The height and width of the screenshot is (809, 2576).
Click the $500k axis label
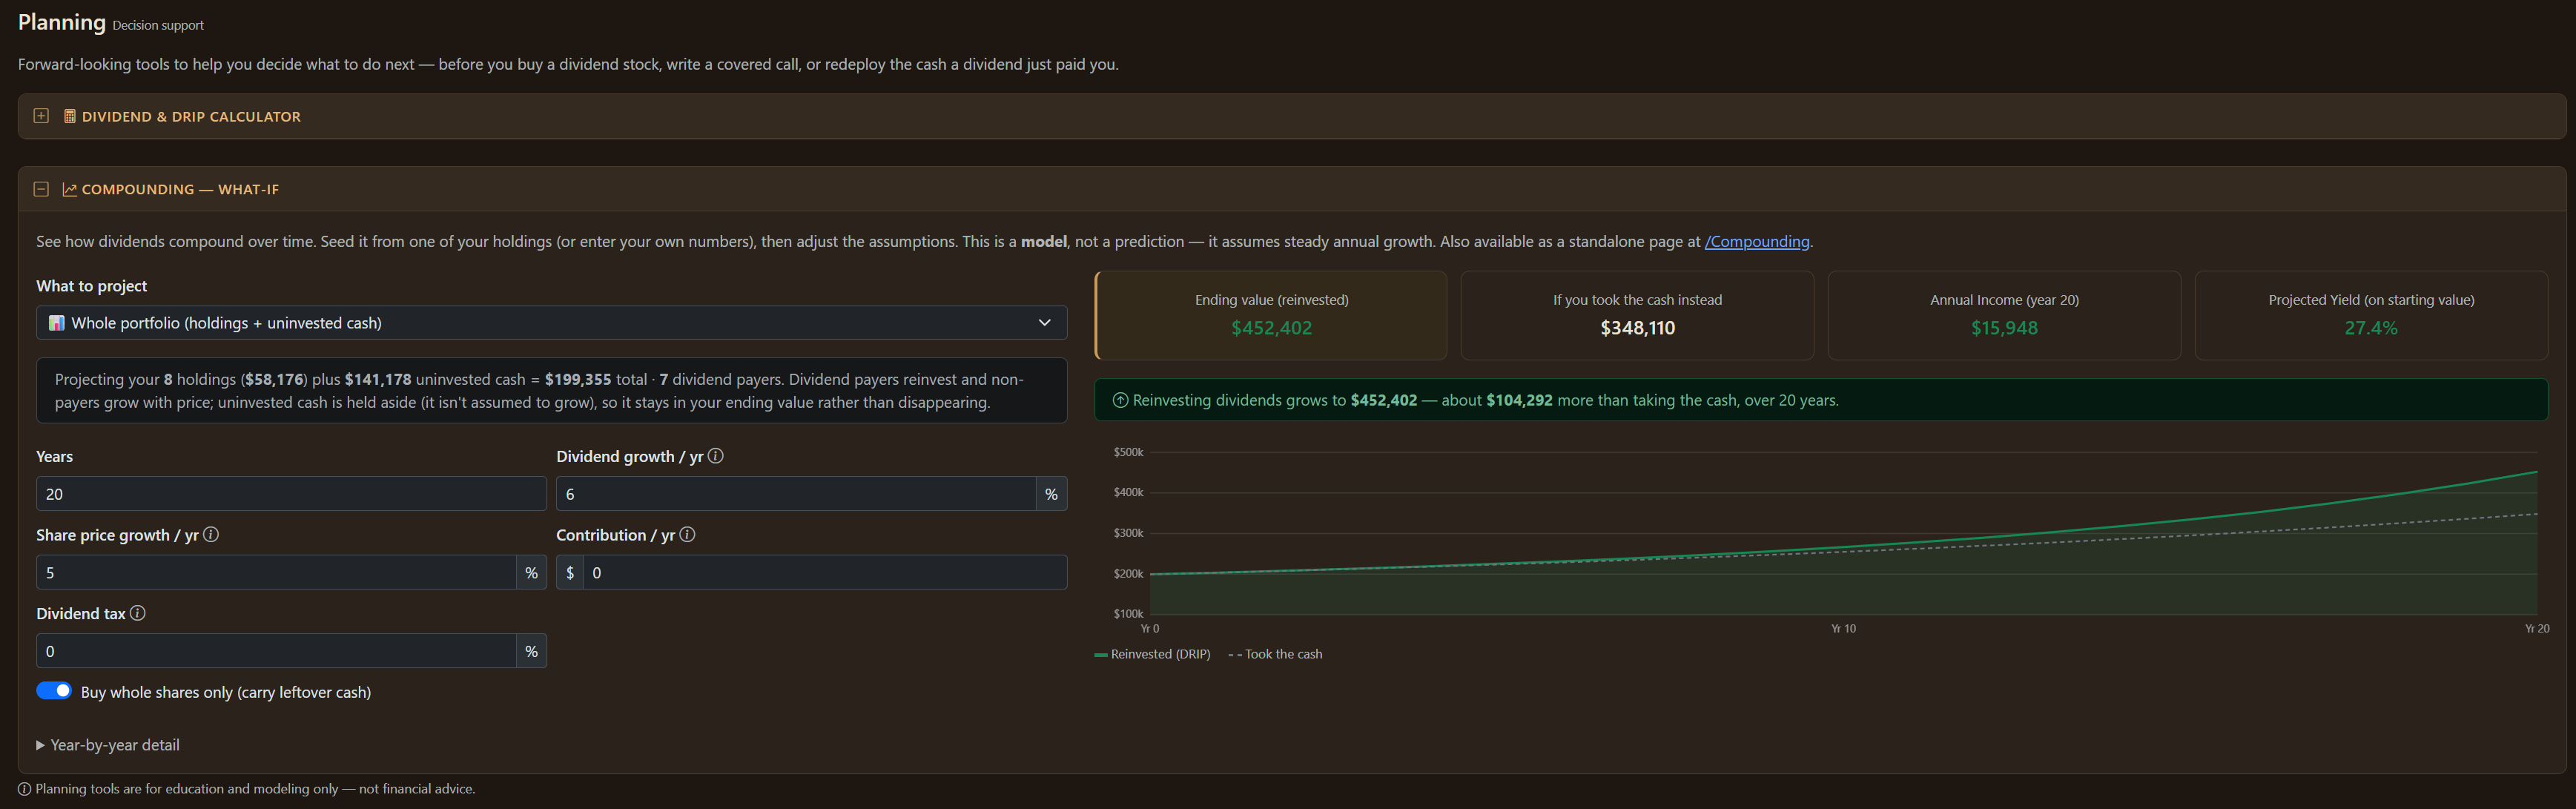(x=1128, y=452)
